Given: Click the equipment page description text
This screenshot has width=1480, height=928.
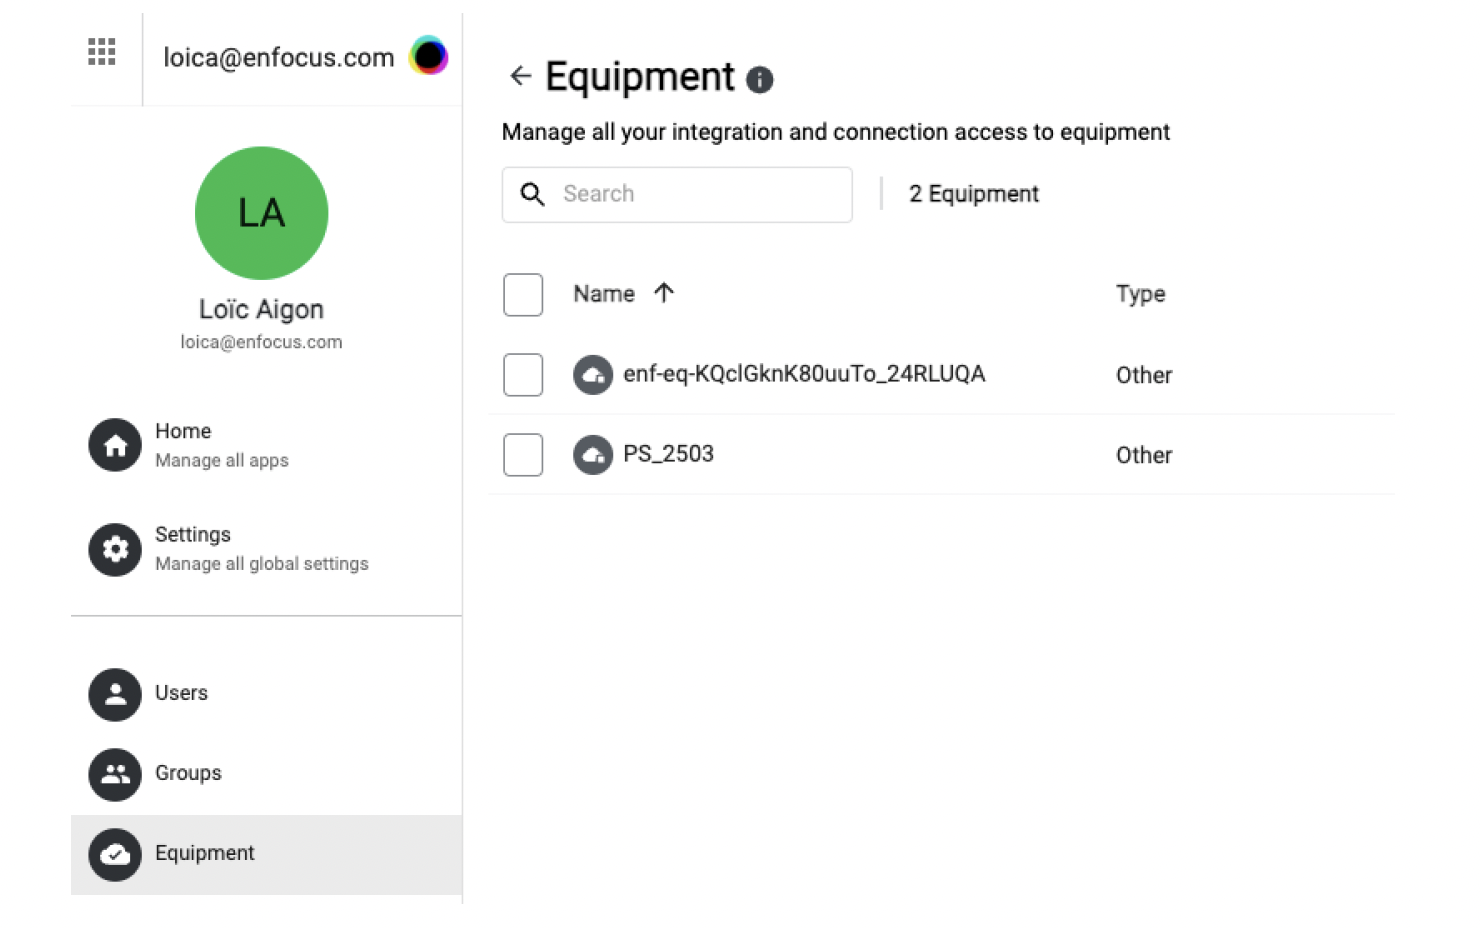Looking at the screenshot, I should (836, 132).
